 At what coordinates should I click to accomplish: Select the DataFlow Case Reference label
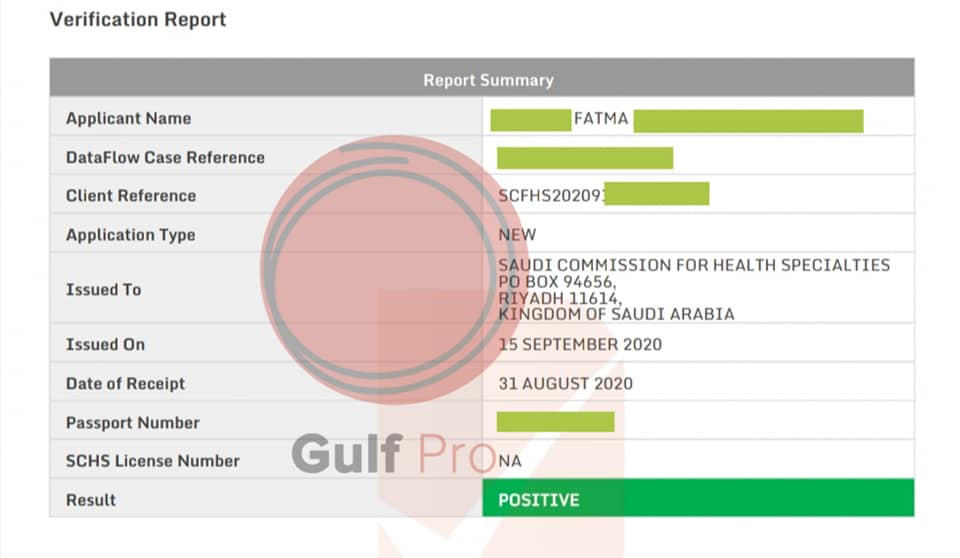(165, 157)
